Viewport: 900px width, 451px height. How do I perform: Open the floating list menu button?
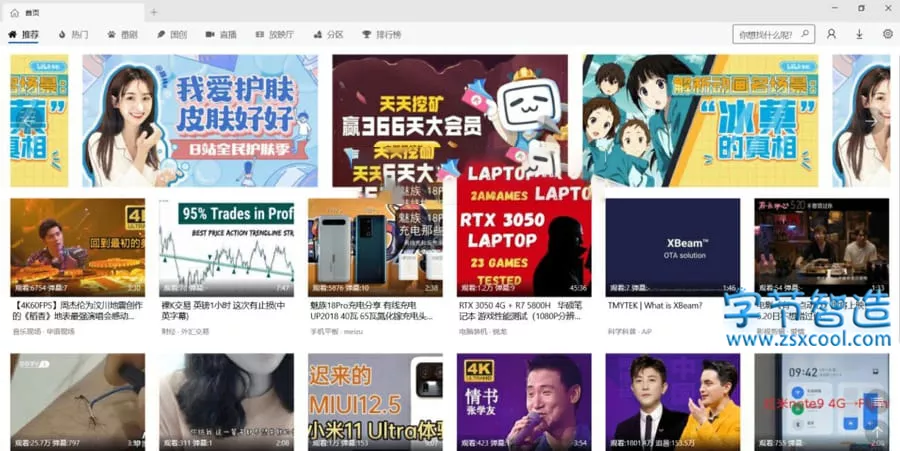coord(878,402)
